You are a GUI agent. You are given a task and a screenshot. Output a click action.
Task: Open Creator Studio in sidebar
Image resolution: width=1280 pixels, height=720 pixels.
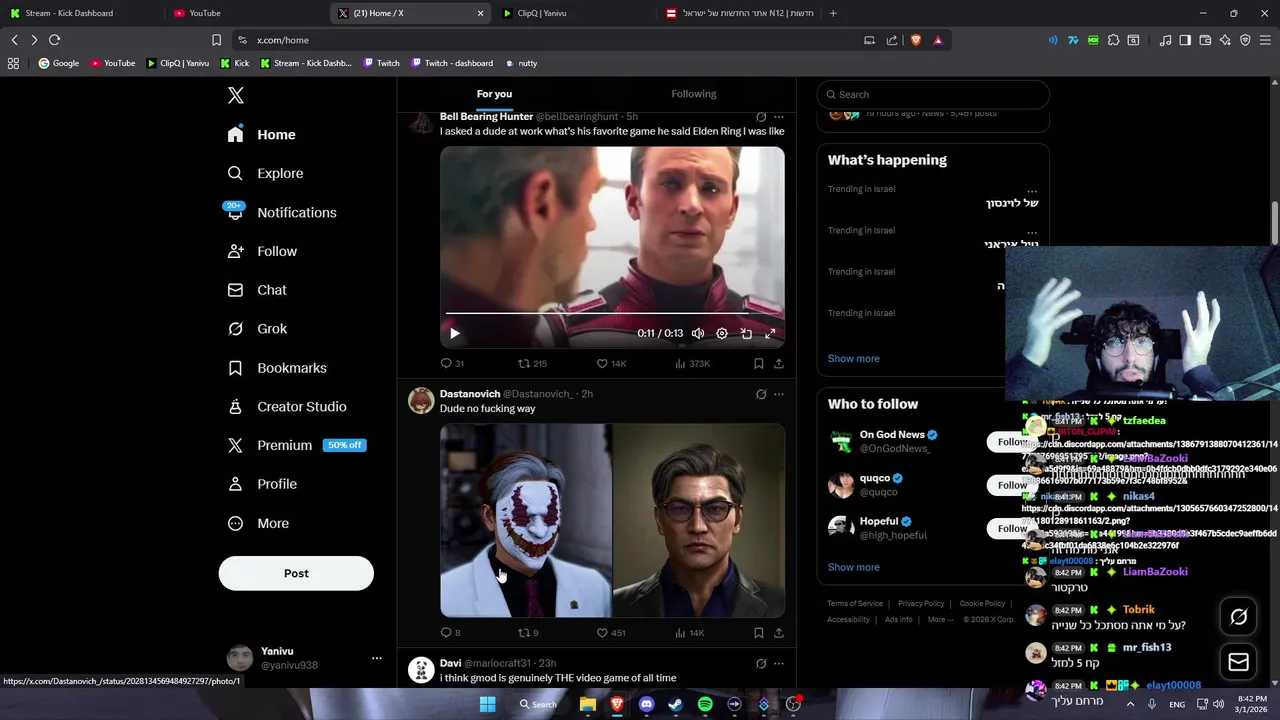coord(286,407)
